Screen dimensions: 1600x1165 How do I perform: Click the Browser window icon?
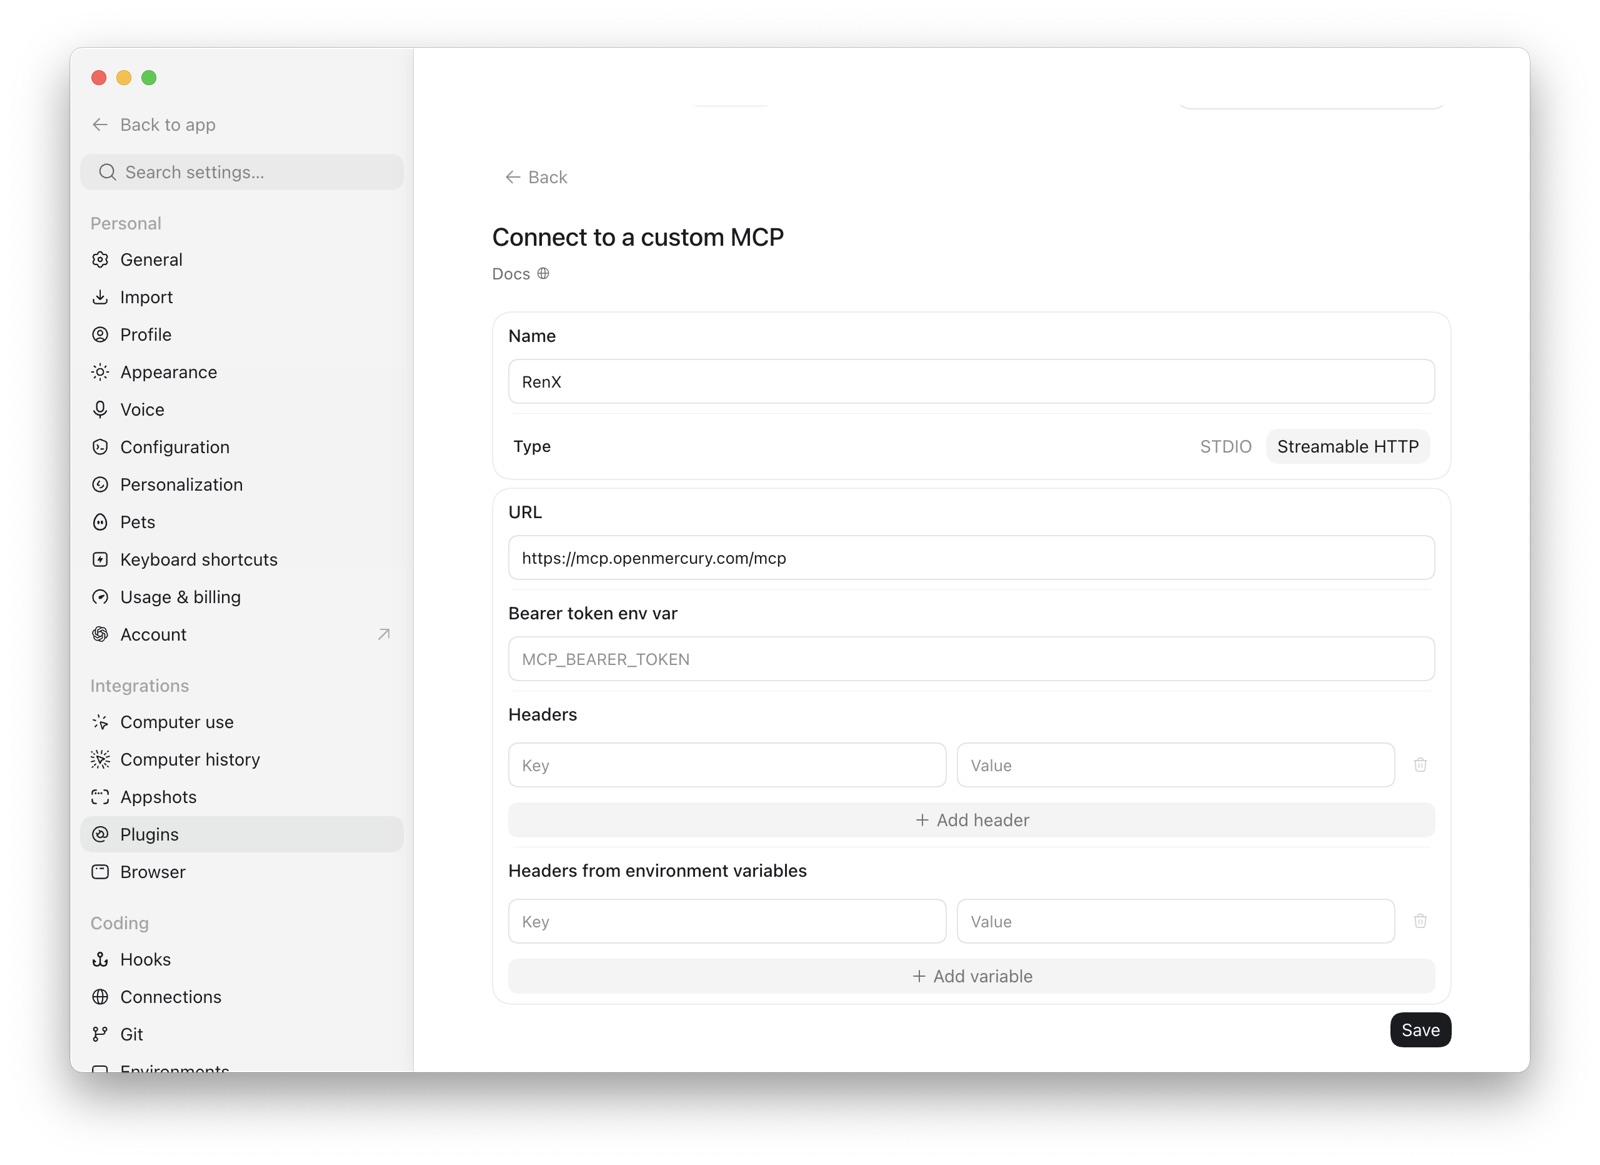pyautogui.click(x=100, y=872)
